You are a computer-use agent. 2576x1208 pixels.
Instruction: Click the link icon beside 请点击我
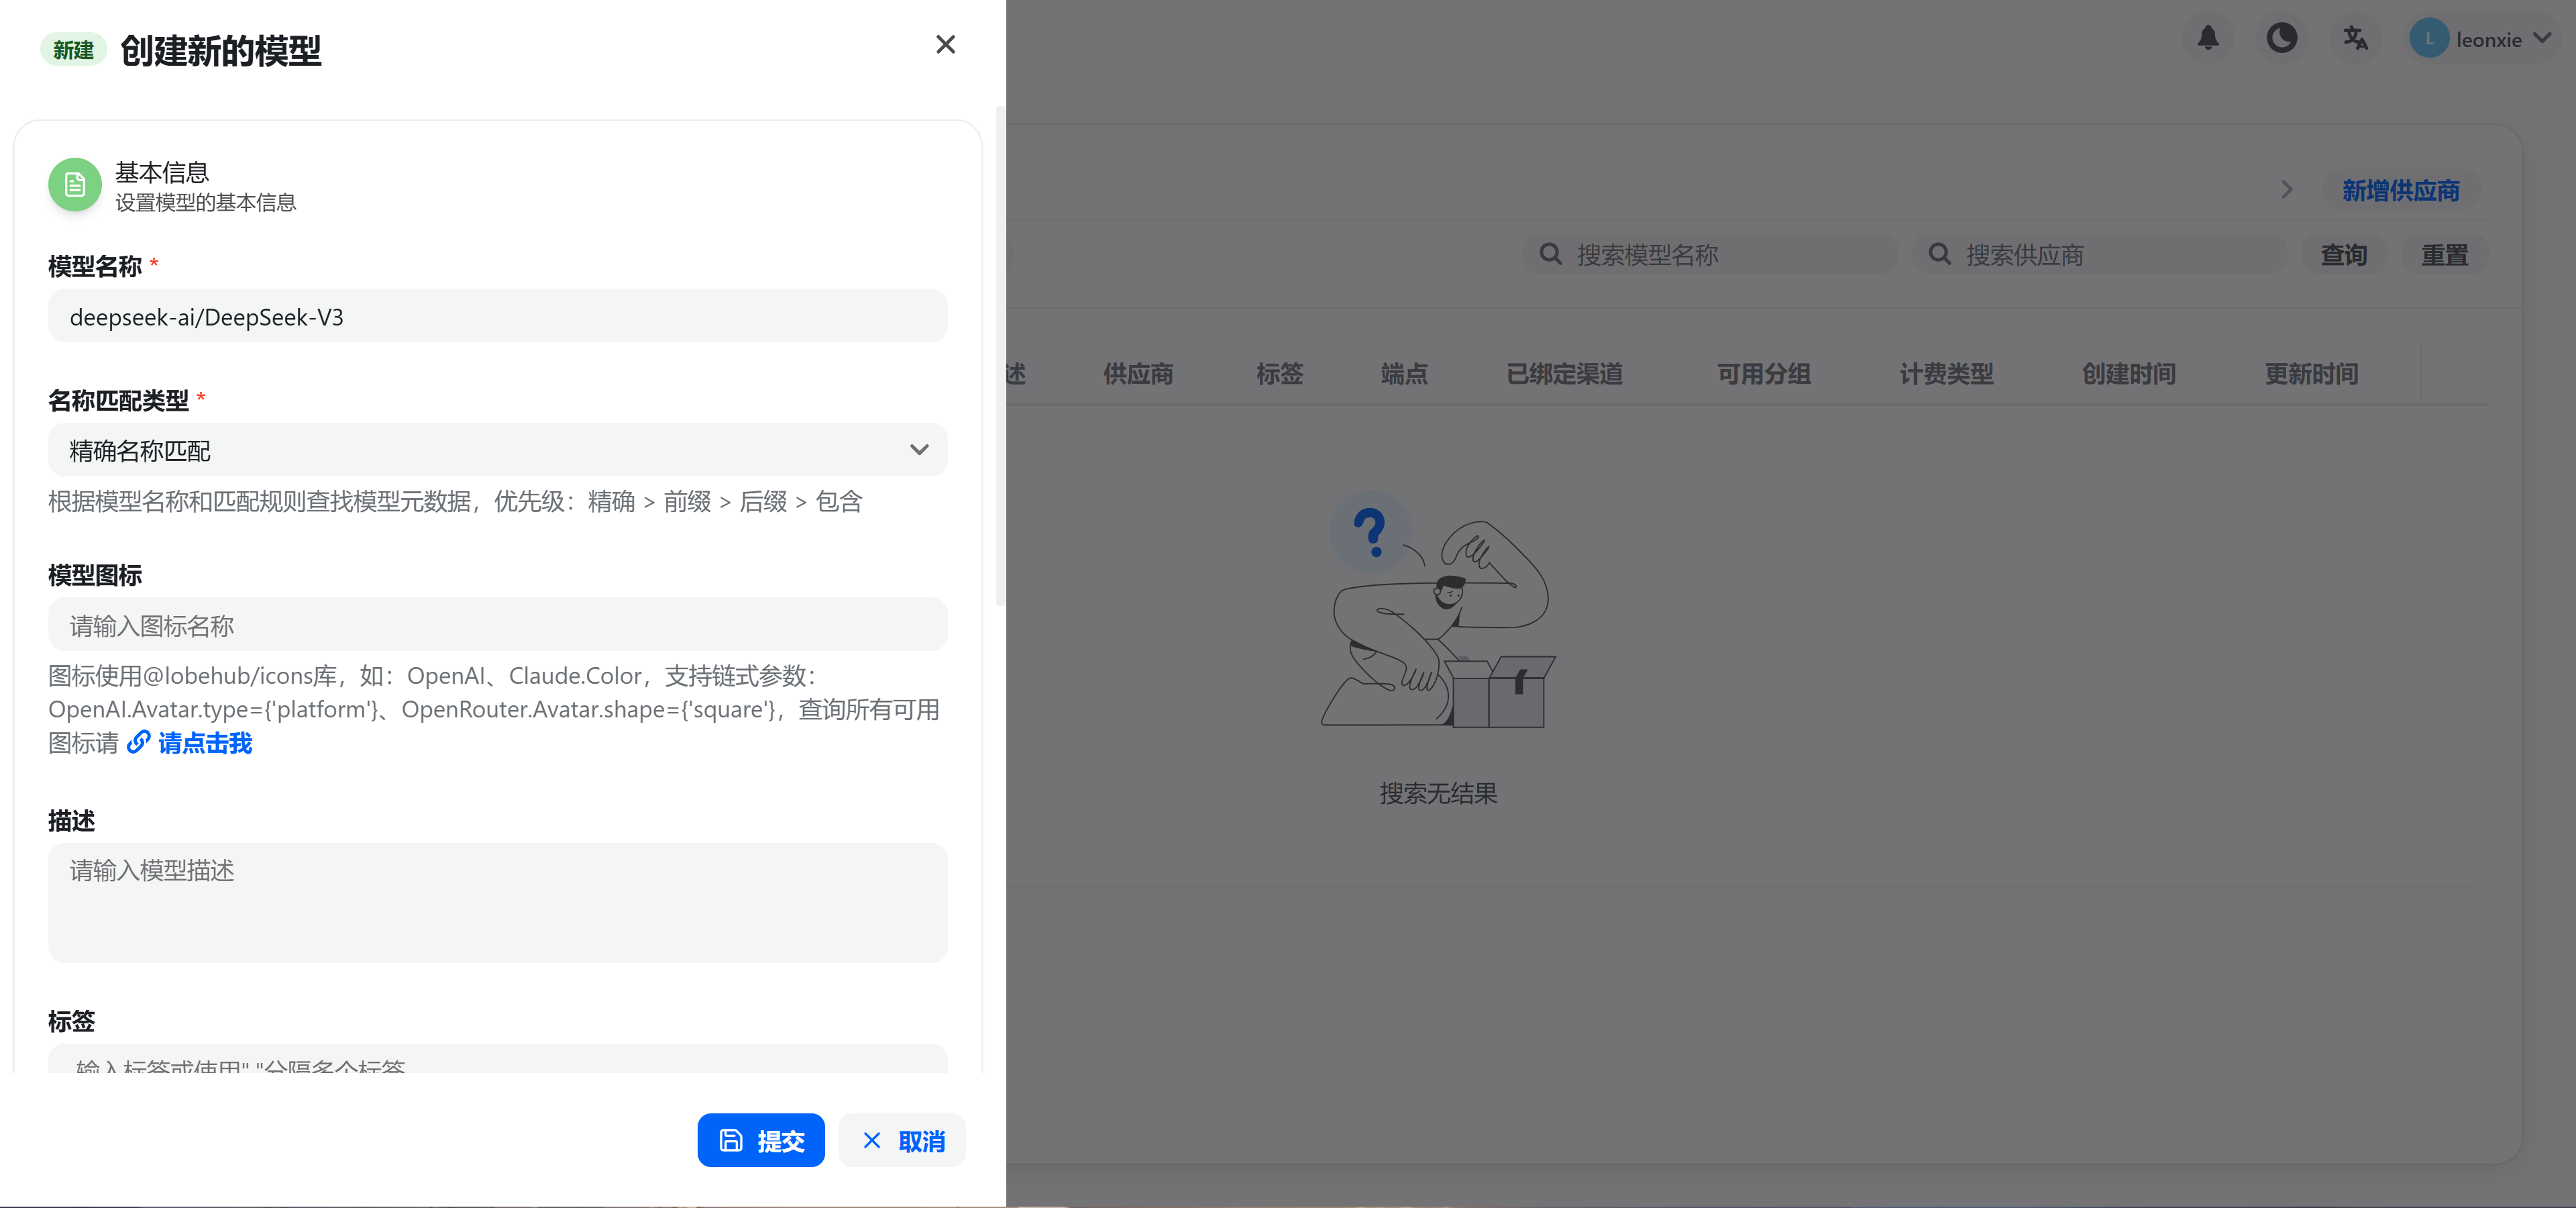(x=139, y=742)
